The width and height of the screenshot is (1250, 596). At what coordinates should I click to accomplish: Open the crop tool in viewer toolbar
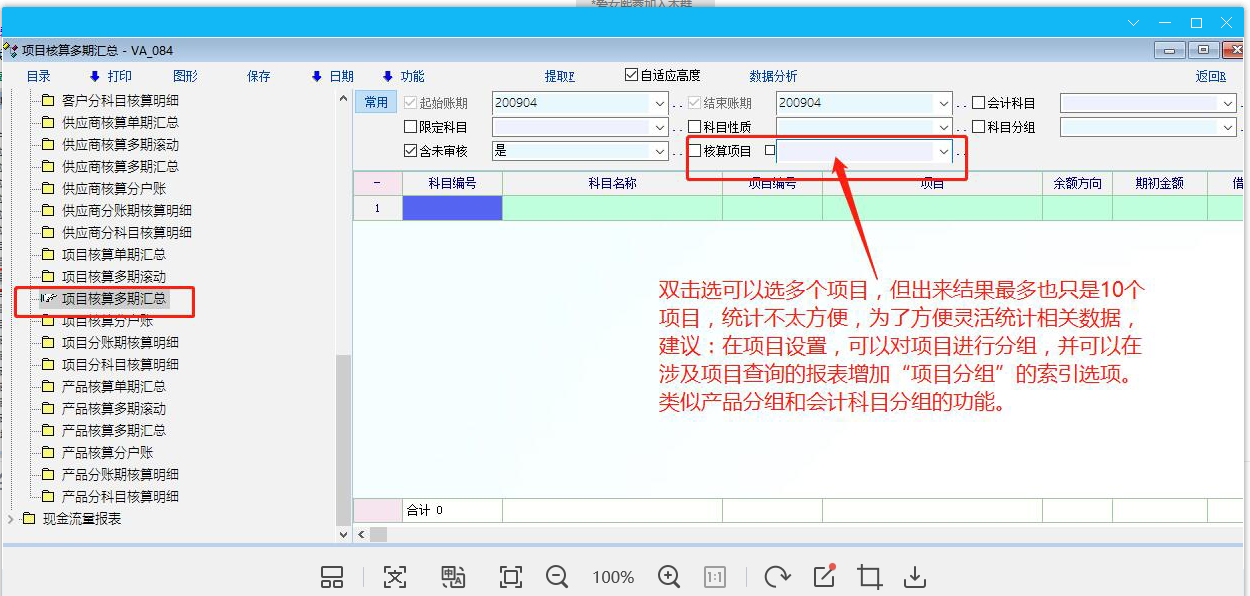click(x=869, y=577)
